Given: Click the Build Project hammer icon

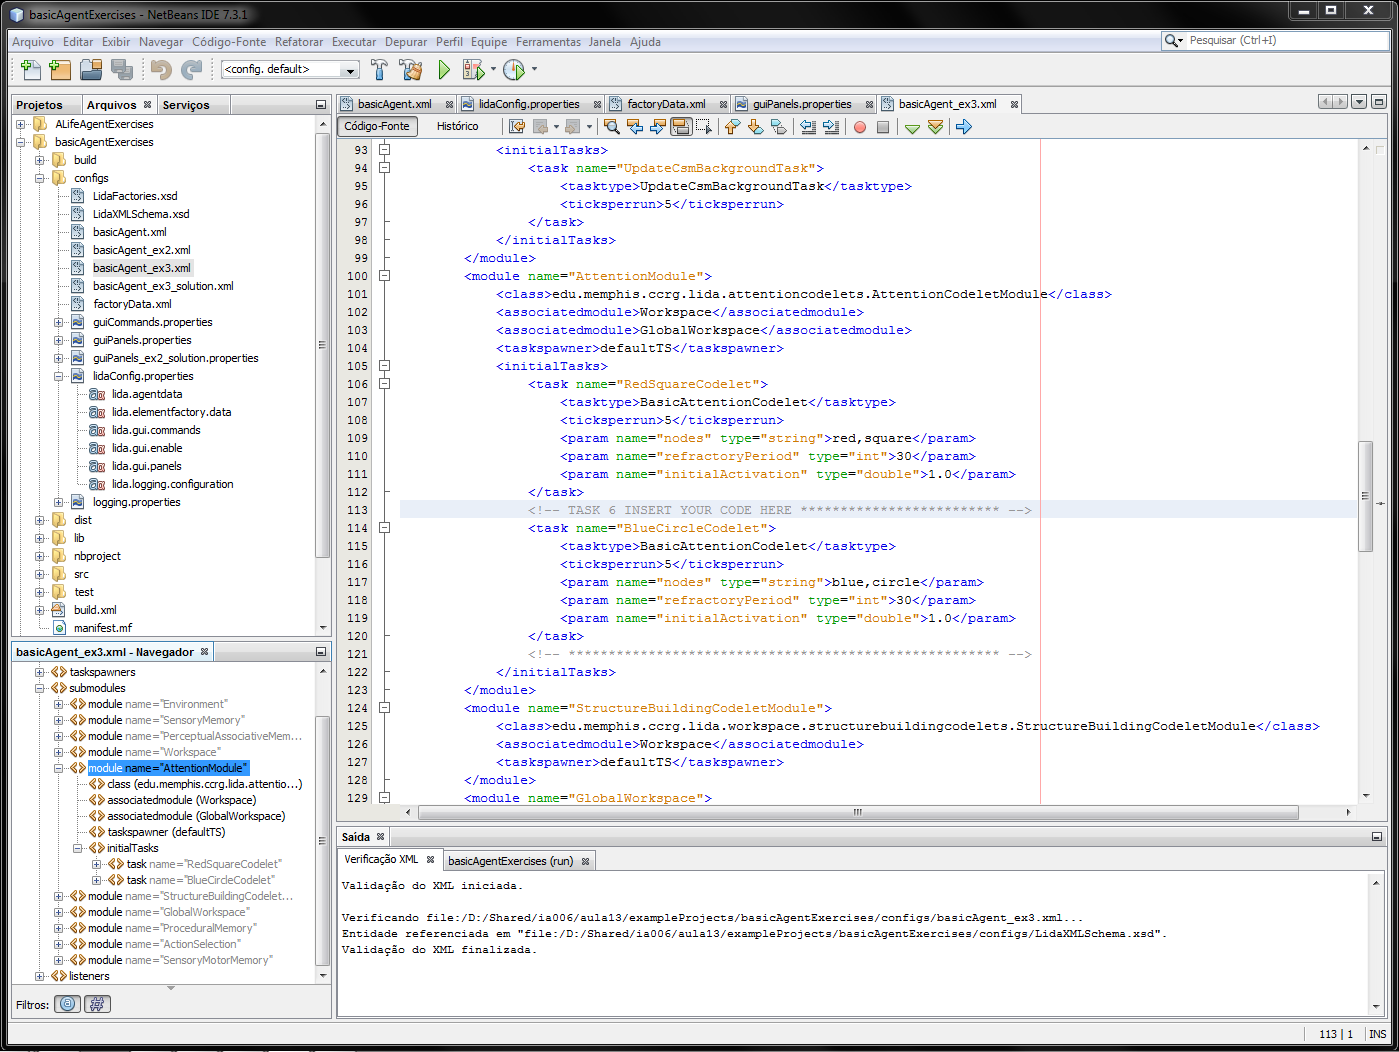Looking at the screenshot, I should coord(379,69).
